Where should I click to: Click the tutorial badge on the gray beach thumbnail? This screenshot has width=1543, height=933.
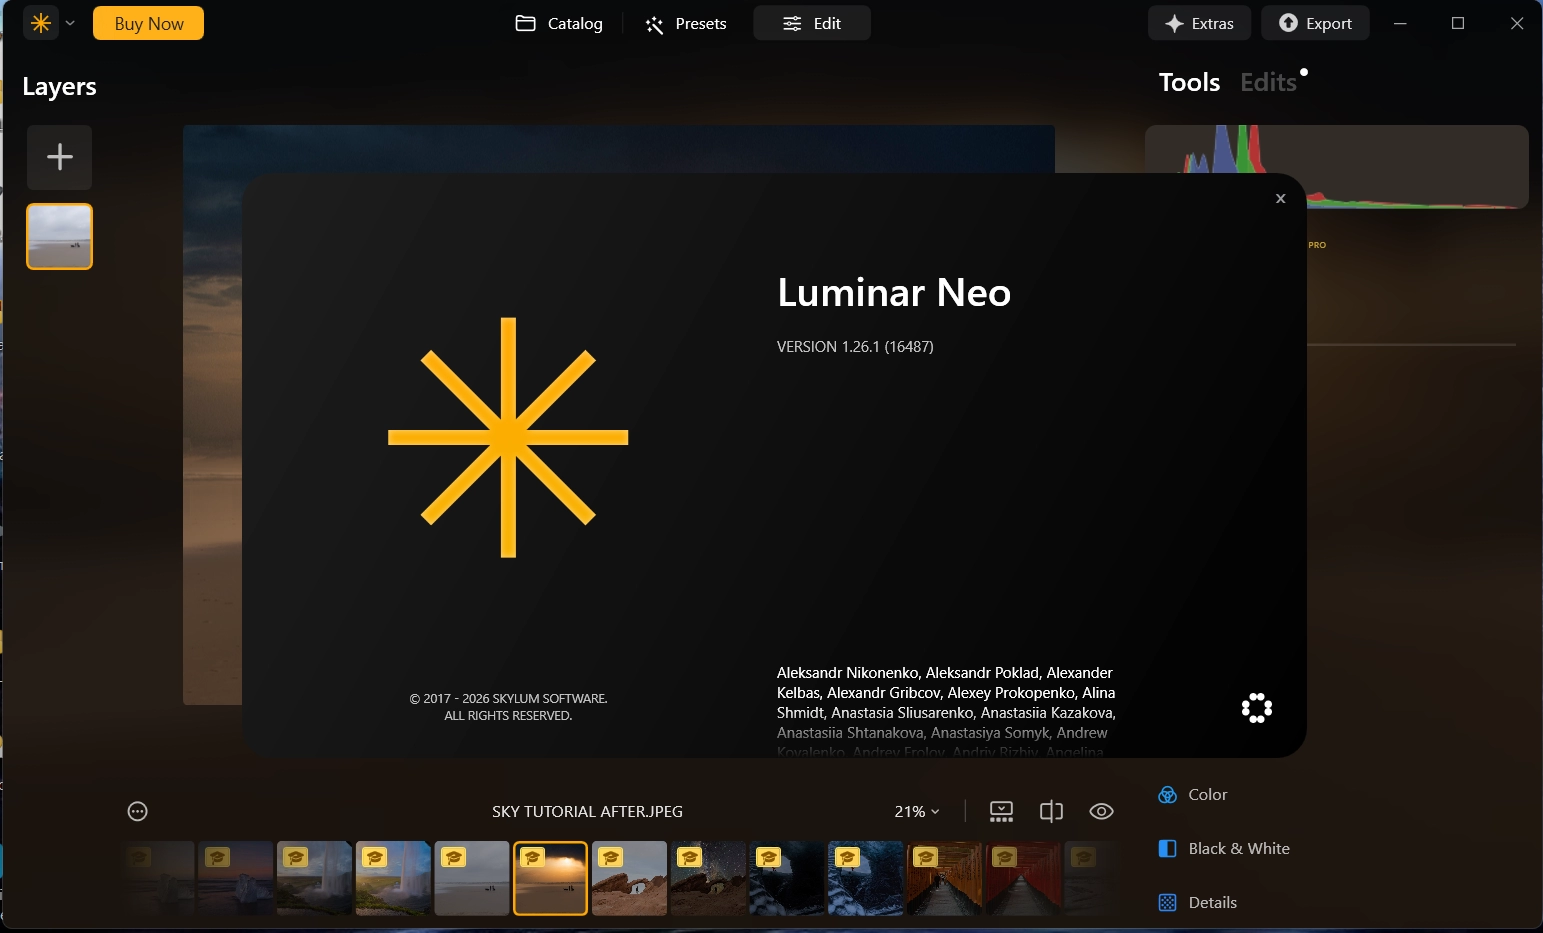point(454,857)
